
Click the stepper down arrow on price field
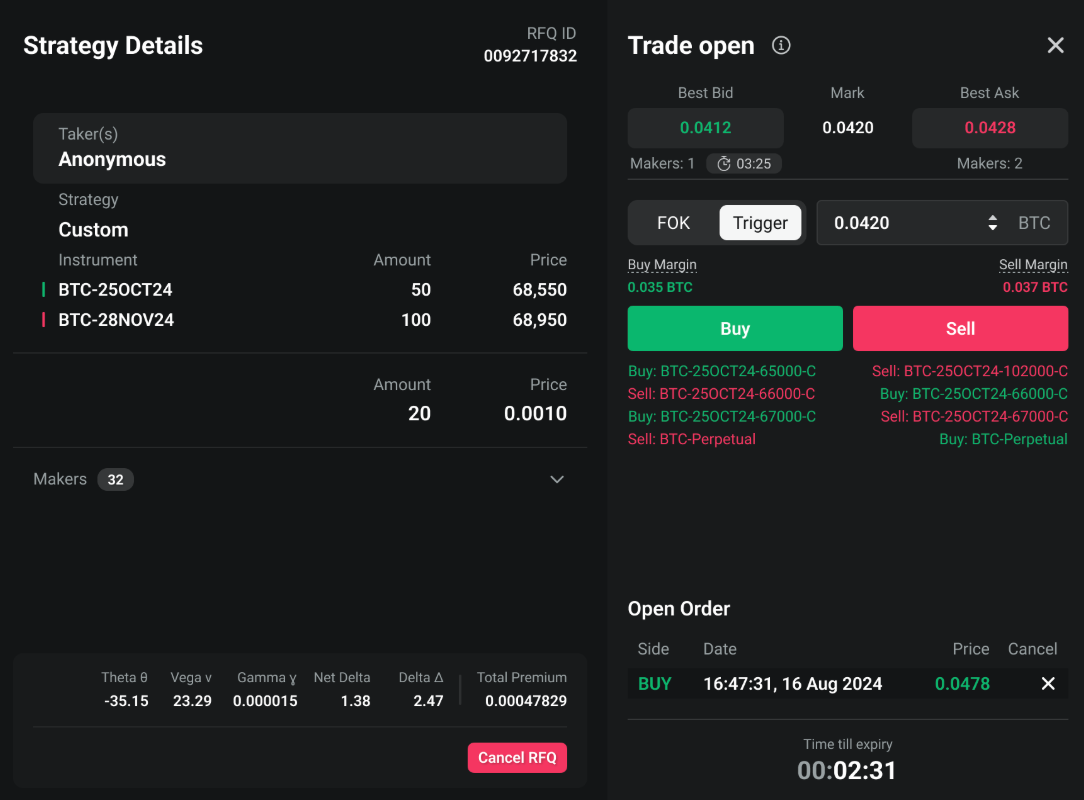pyautogui.click(x=992, y=228)
